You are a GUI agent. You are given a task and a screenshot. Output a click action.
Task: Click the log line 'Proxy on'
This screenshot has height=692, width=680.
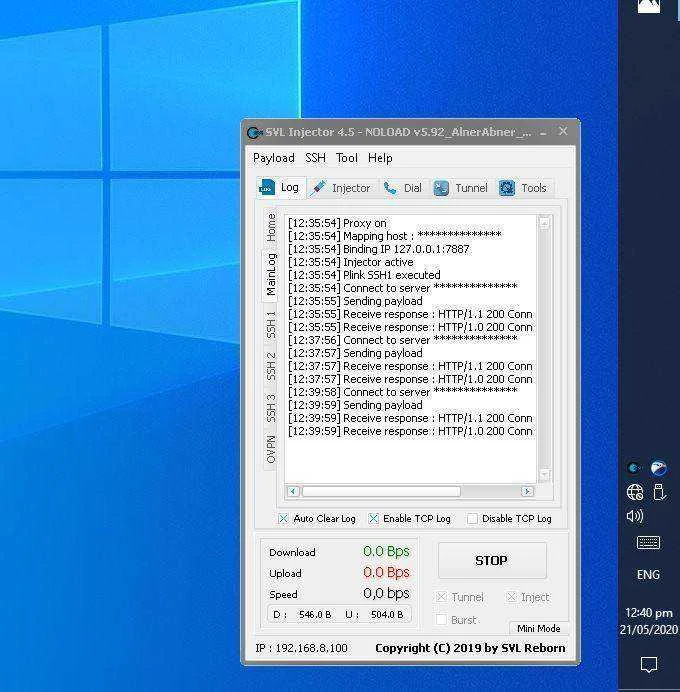pos(337,223)
